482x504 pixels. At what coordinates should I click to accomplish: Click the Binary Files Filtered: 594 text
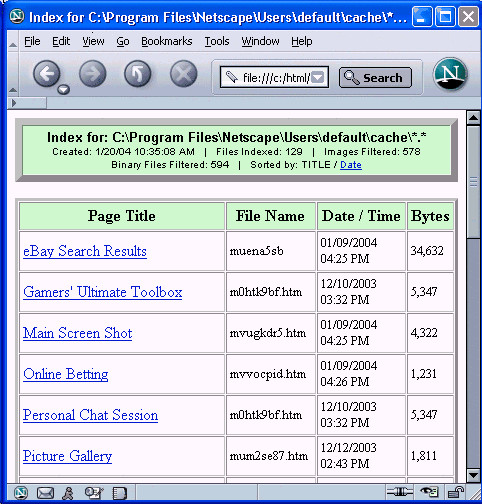pos(170,165)
